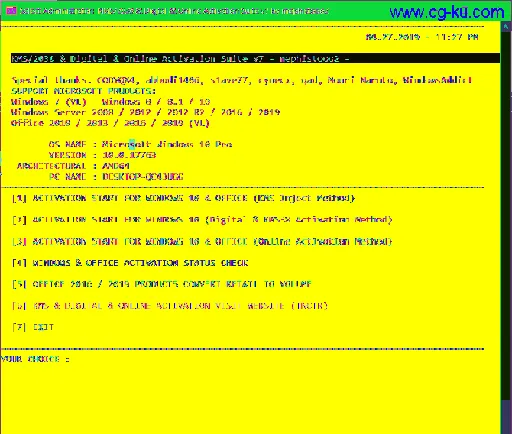
Task: Click the window title bar text
Action: pos(174,11)
